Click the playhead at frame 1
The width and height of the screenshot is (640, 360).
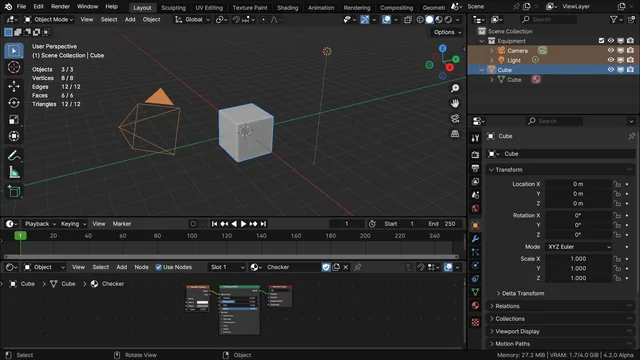pyautogui.click(x=20, y=236)
